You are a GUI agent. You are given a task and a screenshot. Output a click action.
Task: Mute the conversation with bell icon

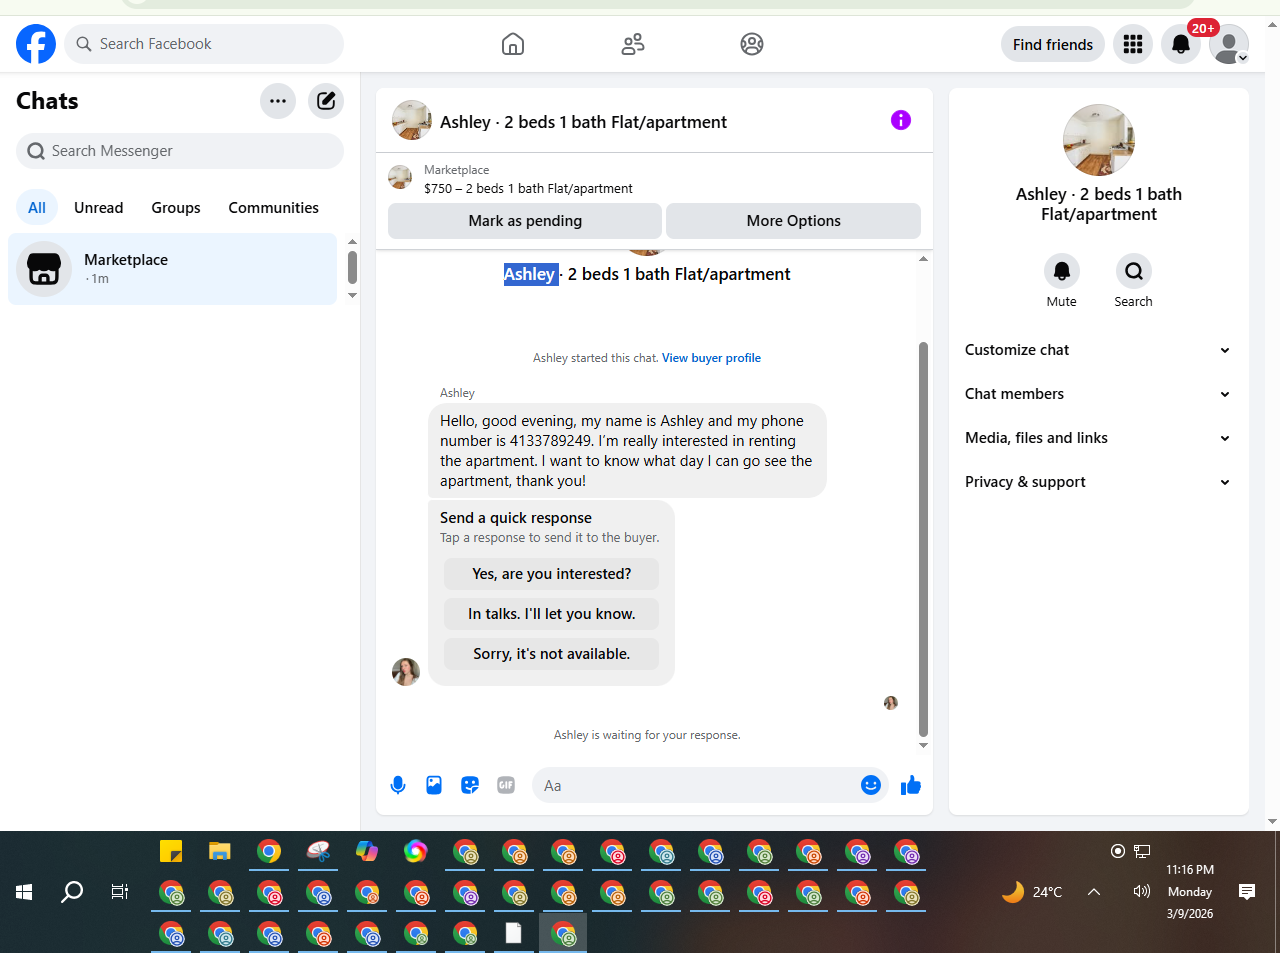coord(1062,271)
